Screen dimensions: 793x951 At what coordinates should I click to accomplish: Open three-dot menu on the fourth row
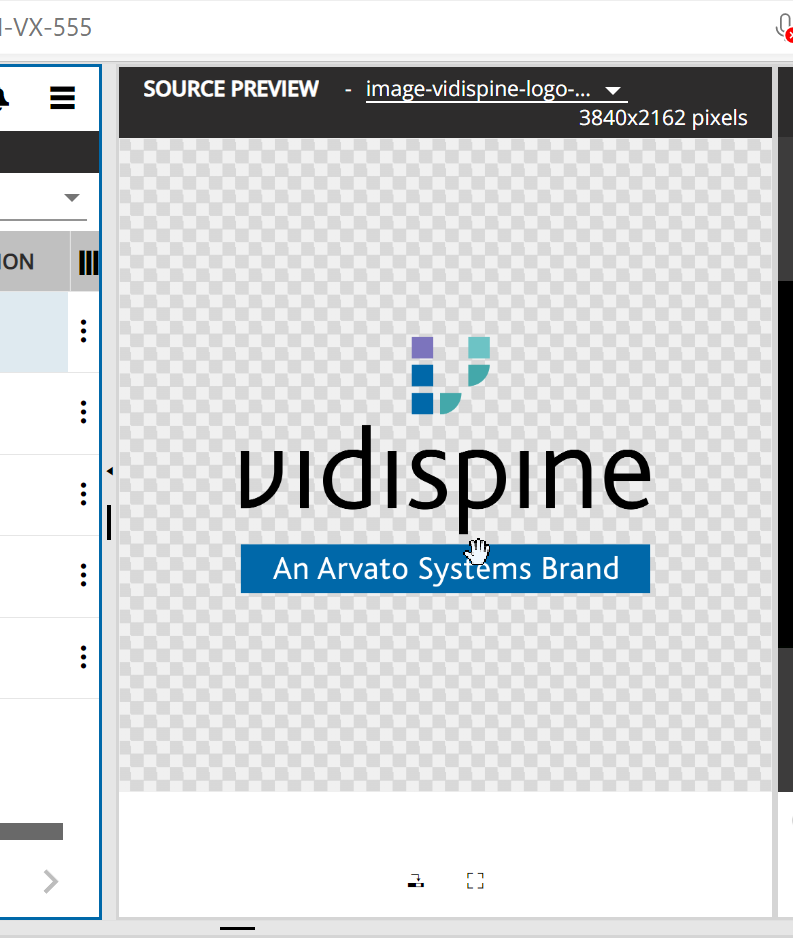[x=83, y=575]
